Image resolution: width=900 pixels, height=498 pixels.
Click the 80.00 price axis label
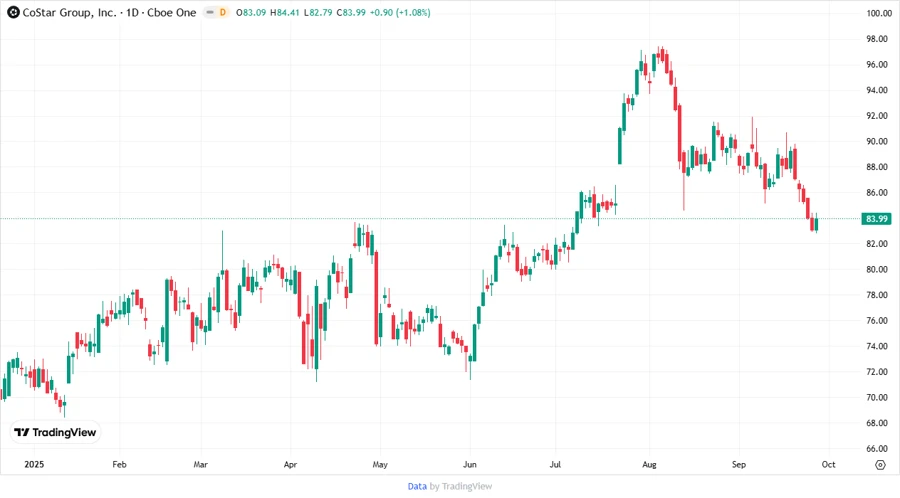[876, 269]
